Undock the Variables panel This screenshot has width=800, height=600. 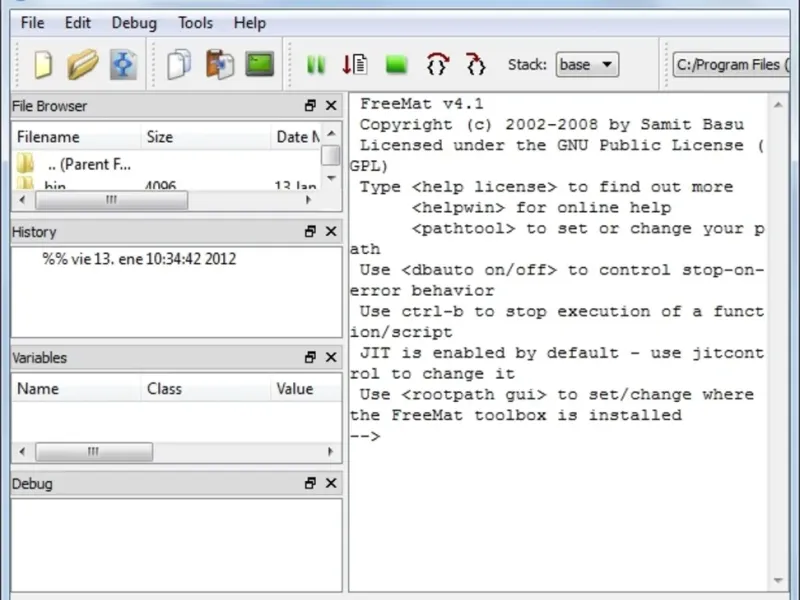(x=310, y=357)
